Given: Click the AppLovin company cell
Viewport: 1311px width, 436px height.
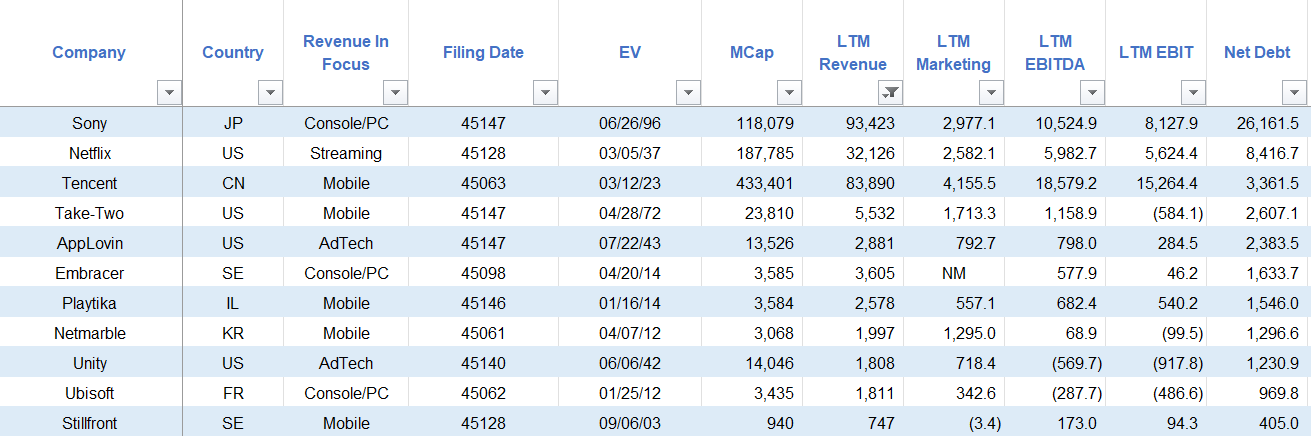Looking at the screenshot, I should (89, 243).
